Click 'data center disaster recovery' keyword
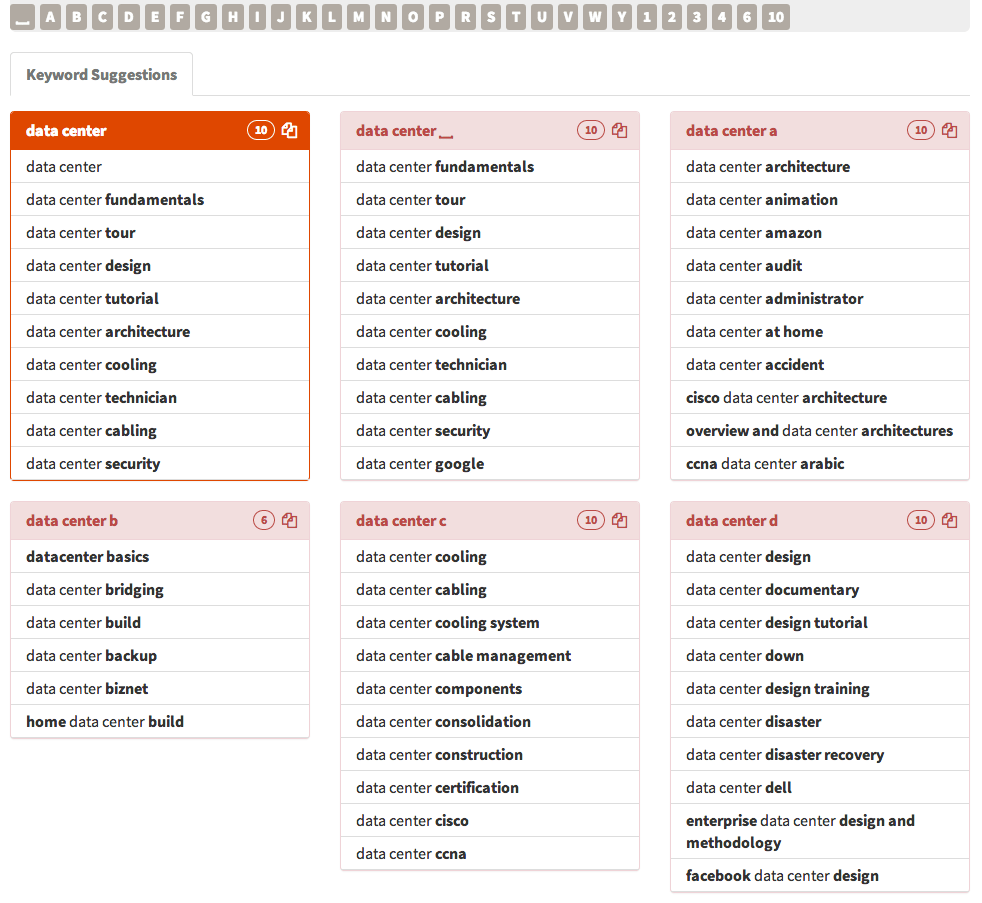Image resolution: width=982 pixels, height=903 pixels. 820,755
